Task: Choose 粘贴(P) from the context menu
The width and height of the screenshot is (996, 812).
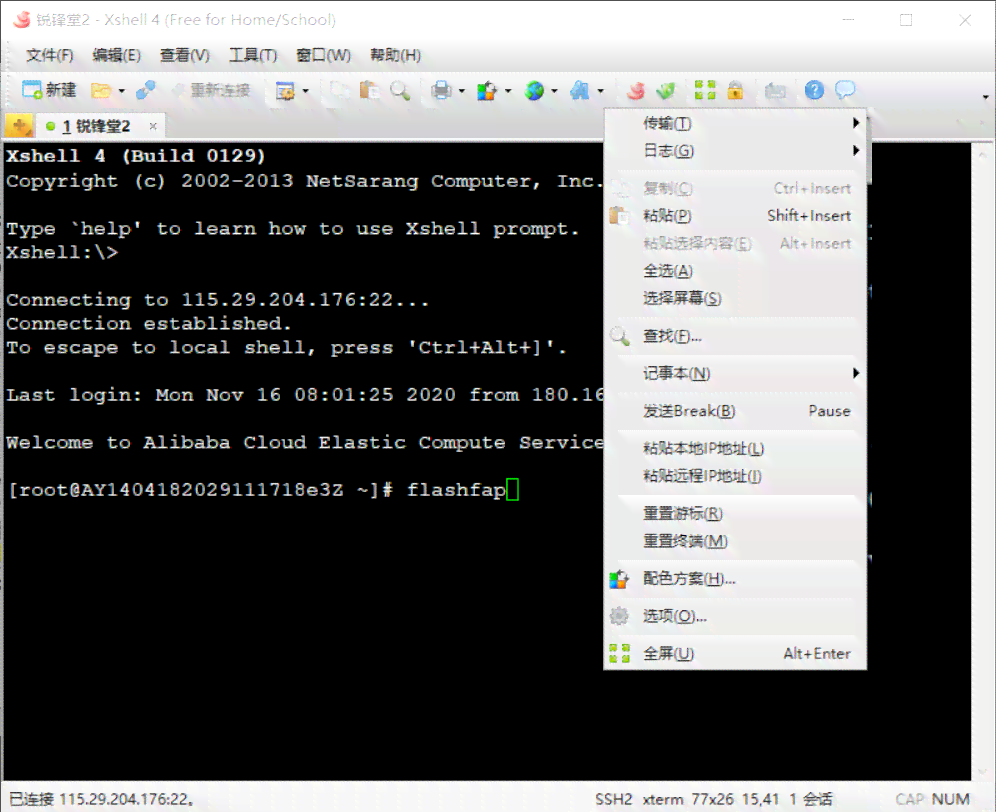Action: coord(735,215)
